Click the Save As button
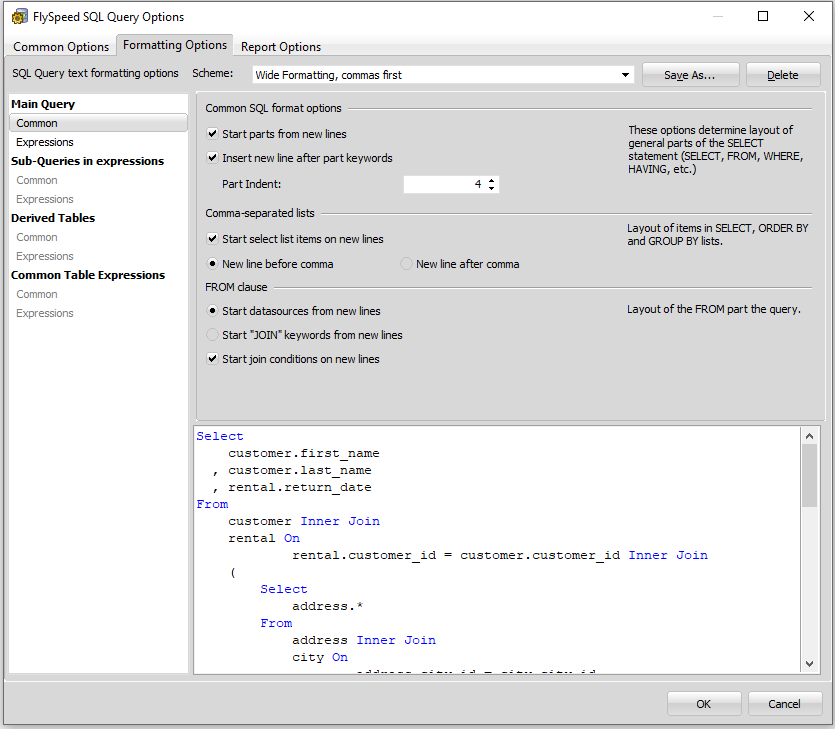The width and height of the screenshot is (835, 729). click(x=690, y=74)
